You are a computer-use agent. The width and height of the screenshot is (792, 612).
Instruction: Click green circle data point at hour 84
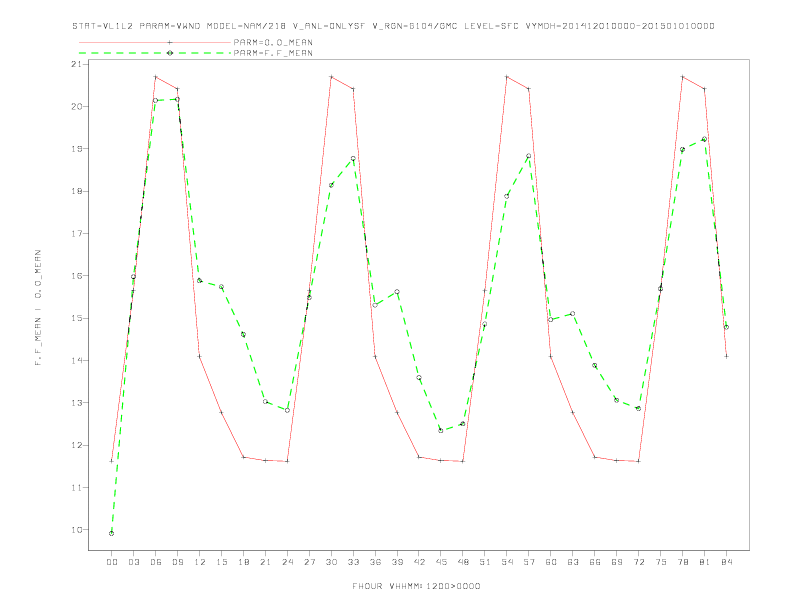pyautogui.click(x=726, y=327)
